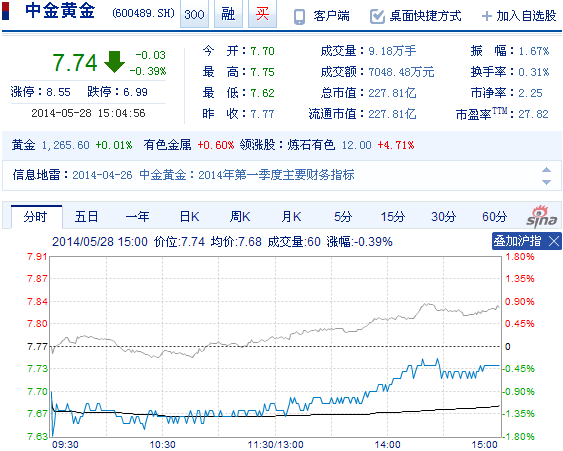The height and width of the screenshot is (451, 563).
Task: Click the 最高 7.75 value
Action: coord(262,72)
